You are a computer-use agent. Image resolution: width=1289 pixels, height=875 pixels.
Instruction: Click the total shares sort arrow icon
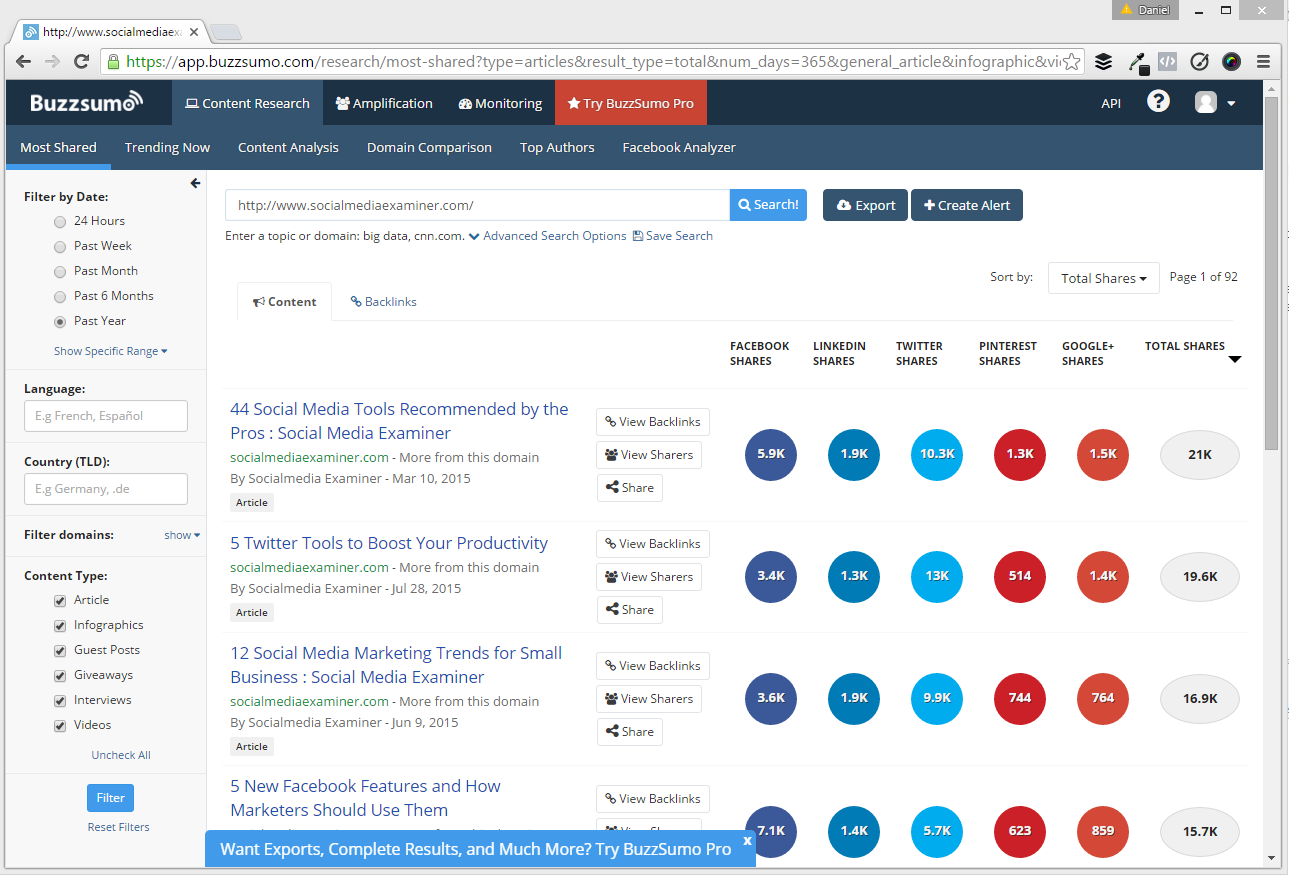1235,360
